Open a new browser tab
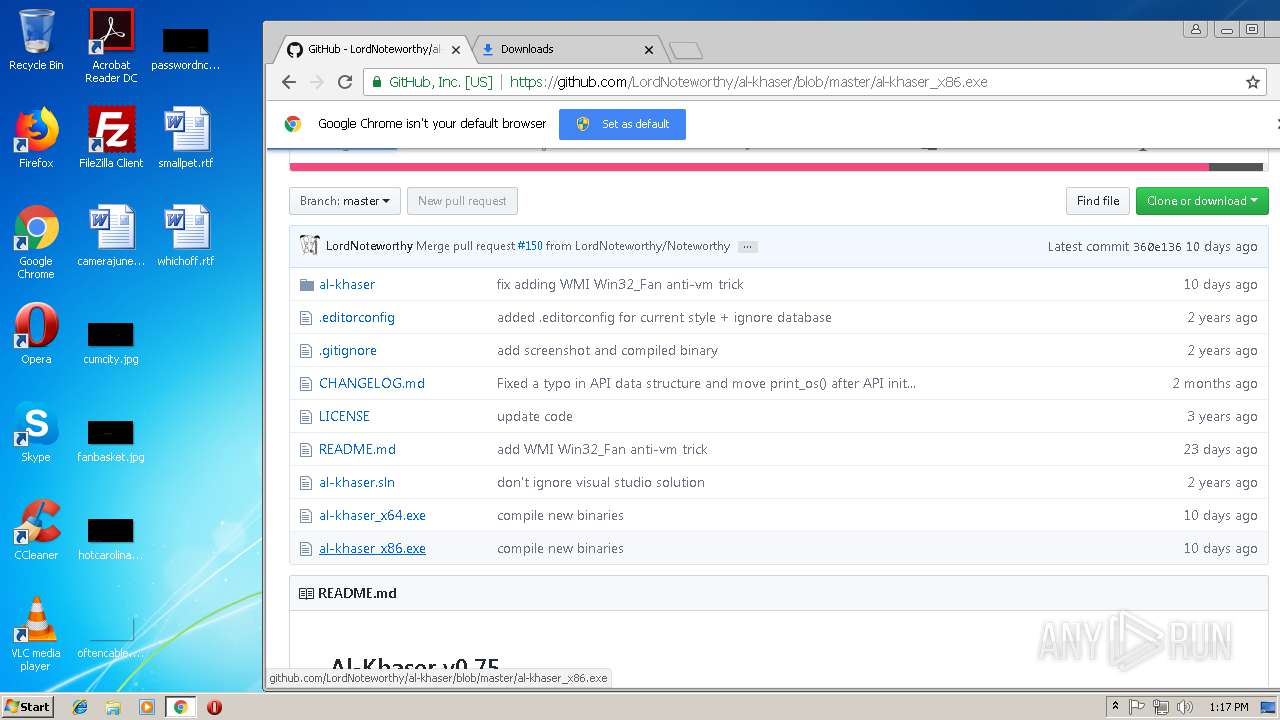1280x720 pixels. click(686, 50)
